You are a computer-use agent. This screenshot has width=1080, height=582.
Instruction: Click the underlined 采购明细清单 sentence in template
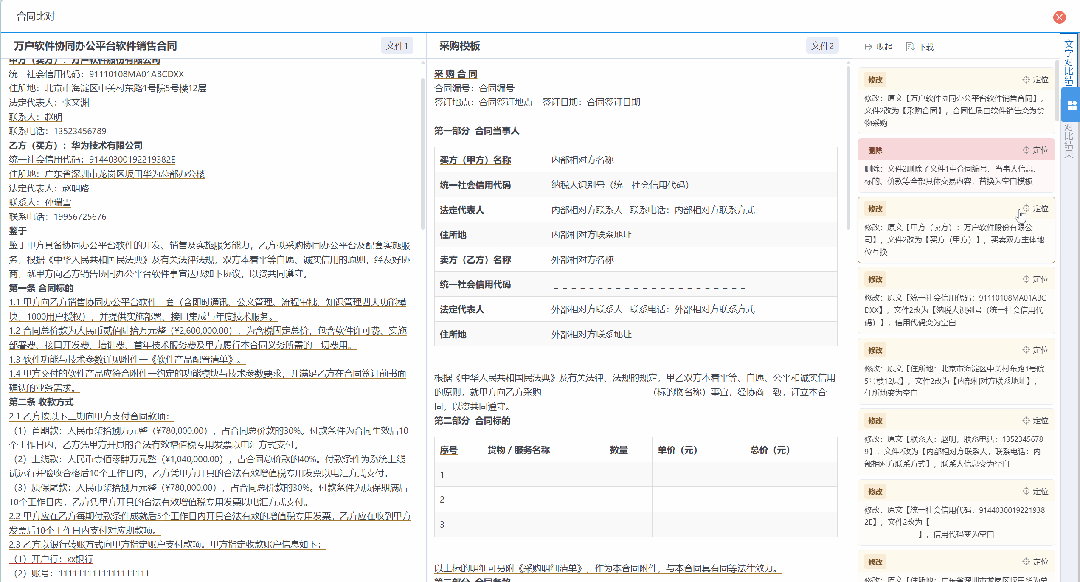[608, 568]
